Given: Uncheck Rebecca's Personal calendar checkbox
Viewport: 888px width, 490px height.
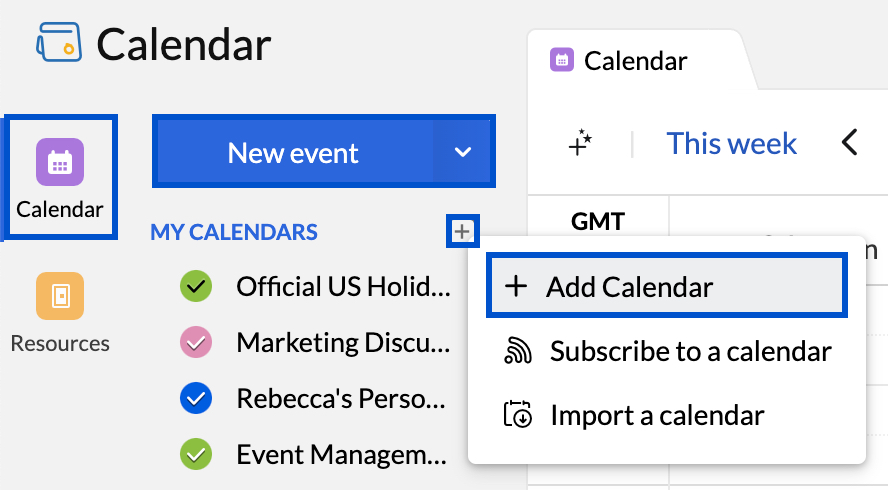Looking at the screenshot, I should pos(195,399).
